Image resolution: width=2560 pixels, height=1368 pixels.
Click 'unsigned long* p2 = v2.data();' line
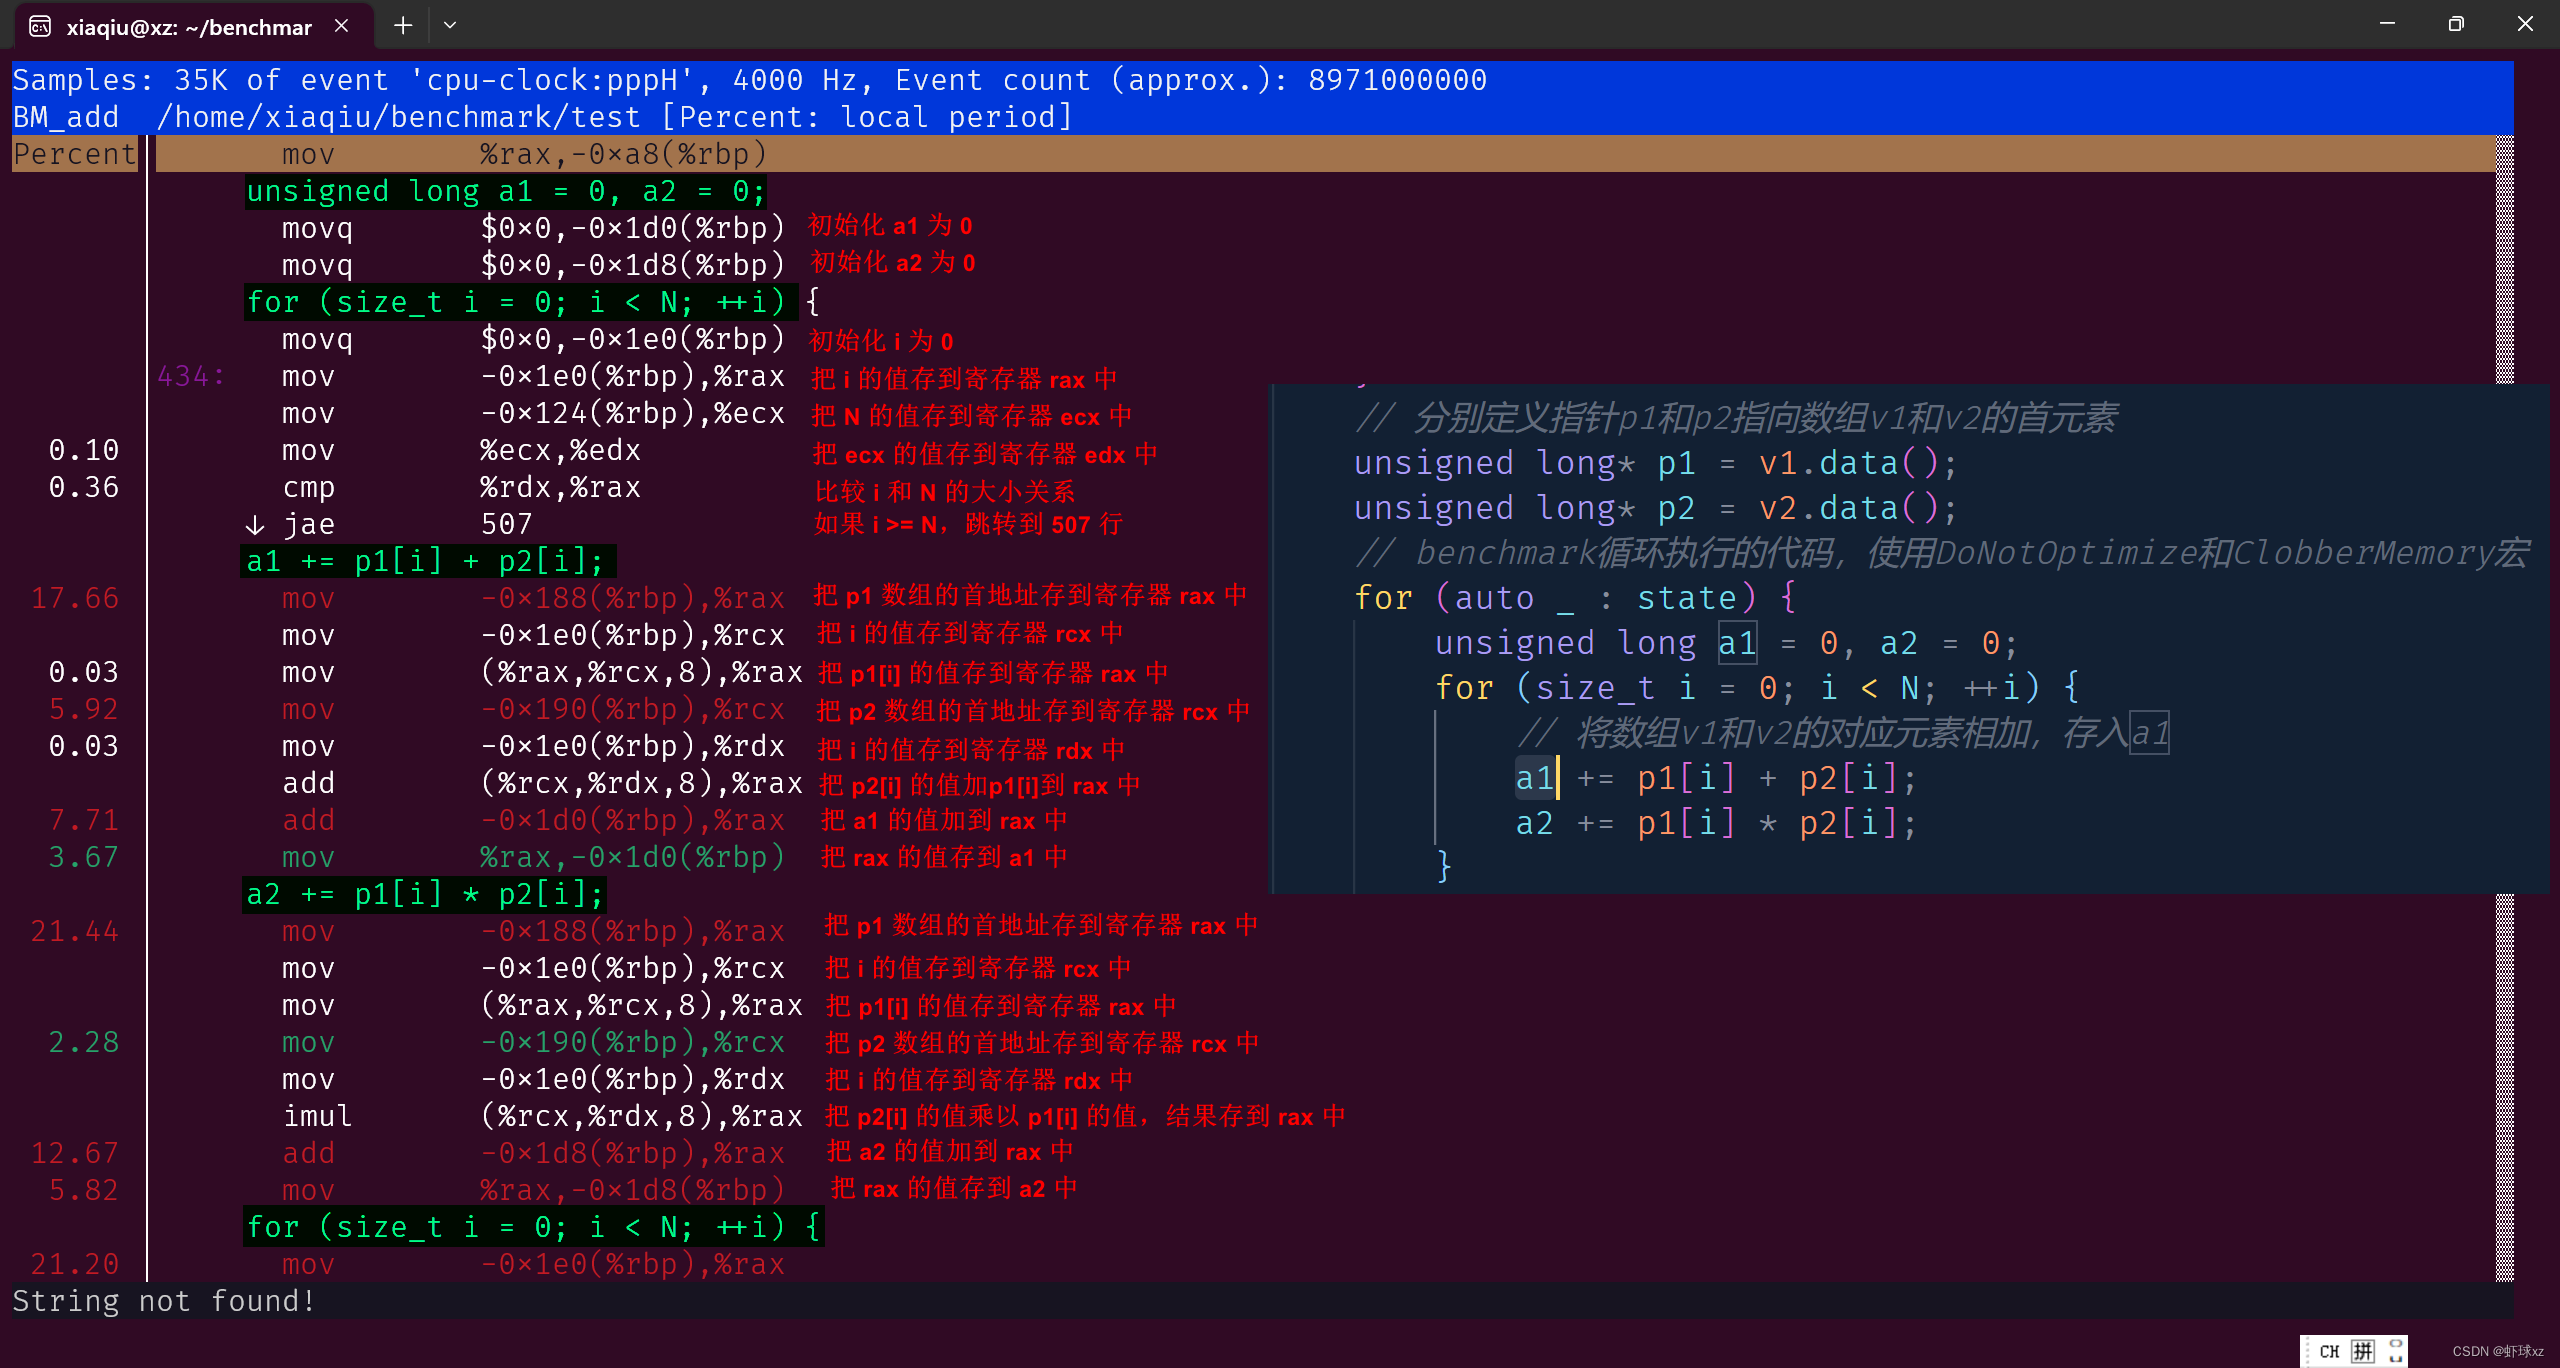click(1655, 508)
